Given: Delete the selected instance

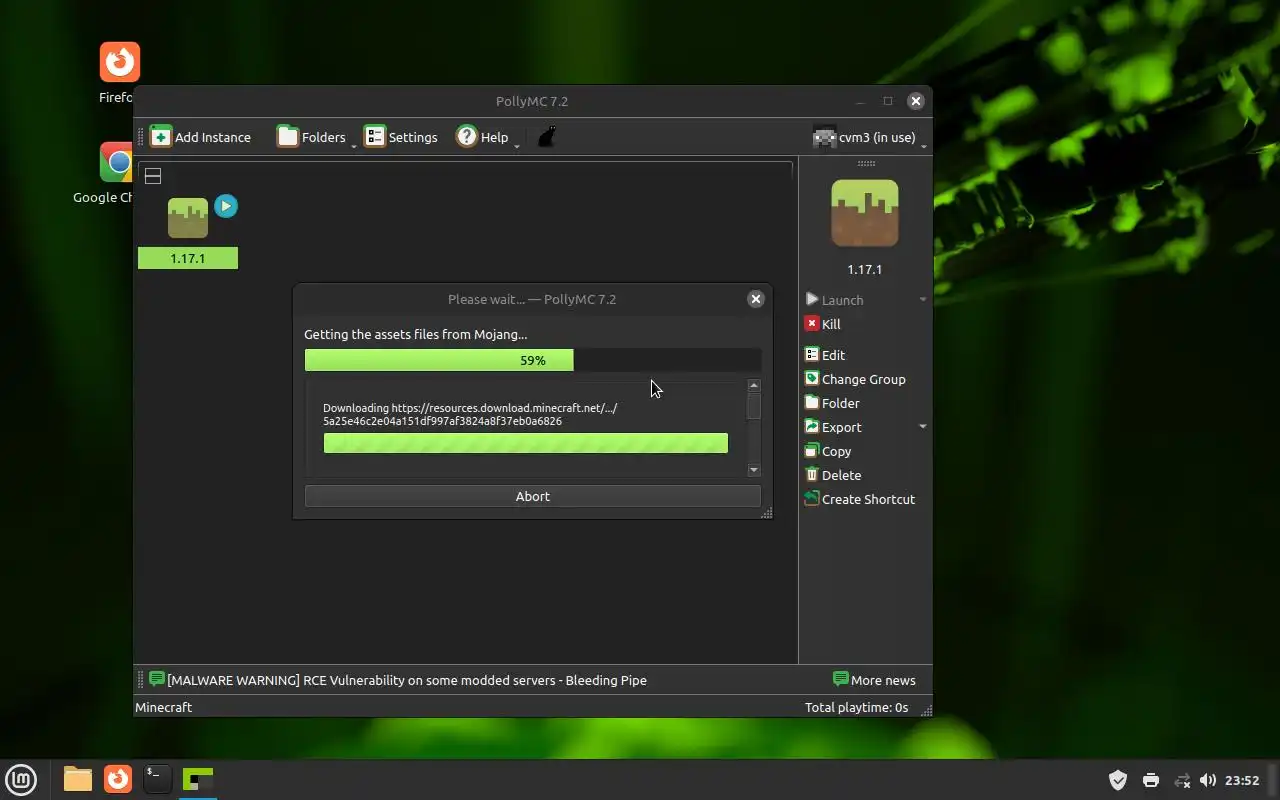Looking at the screenshot, I should click(833, 475).
